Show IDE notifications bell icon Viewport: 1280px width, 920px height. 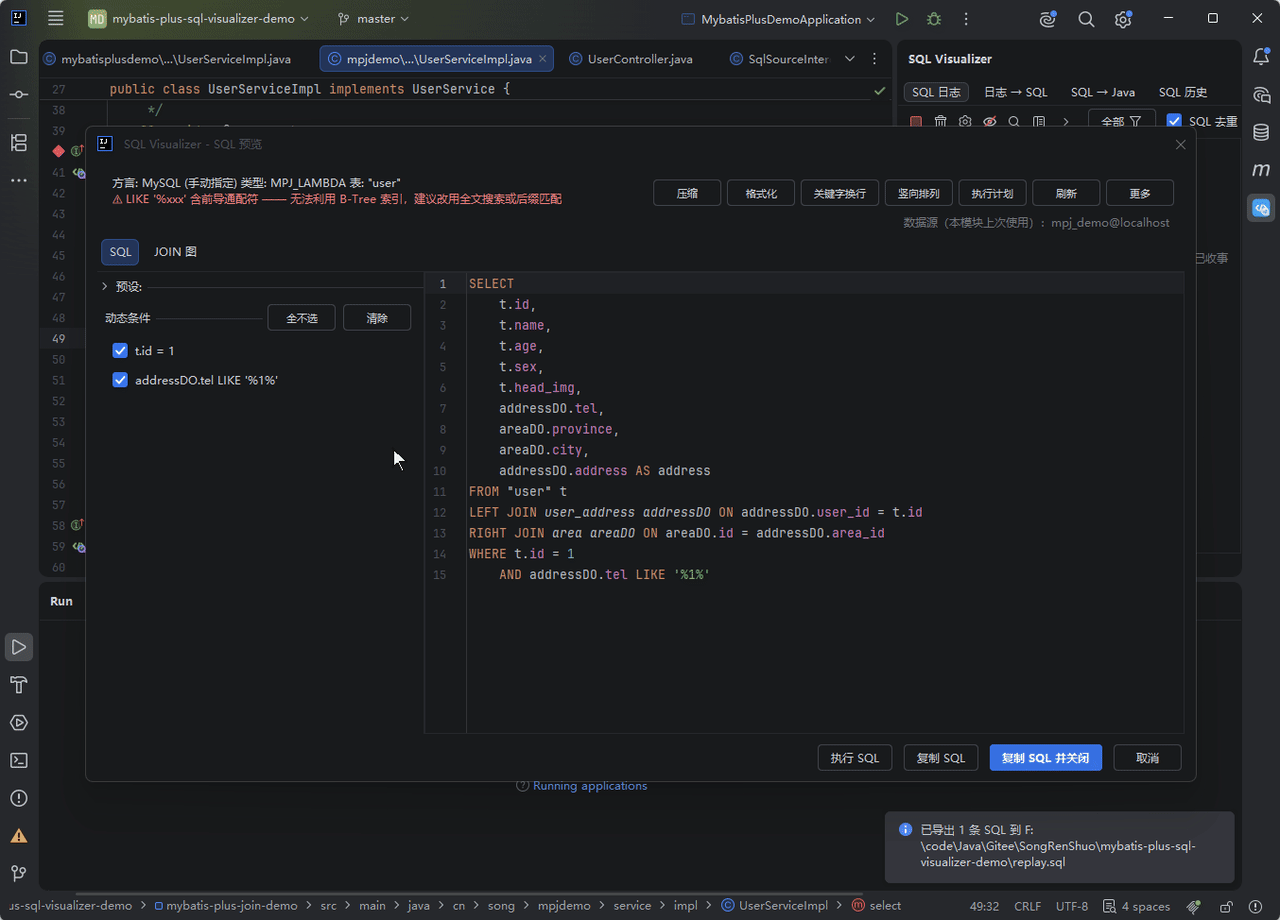click(x=1261, y=57)
